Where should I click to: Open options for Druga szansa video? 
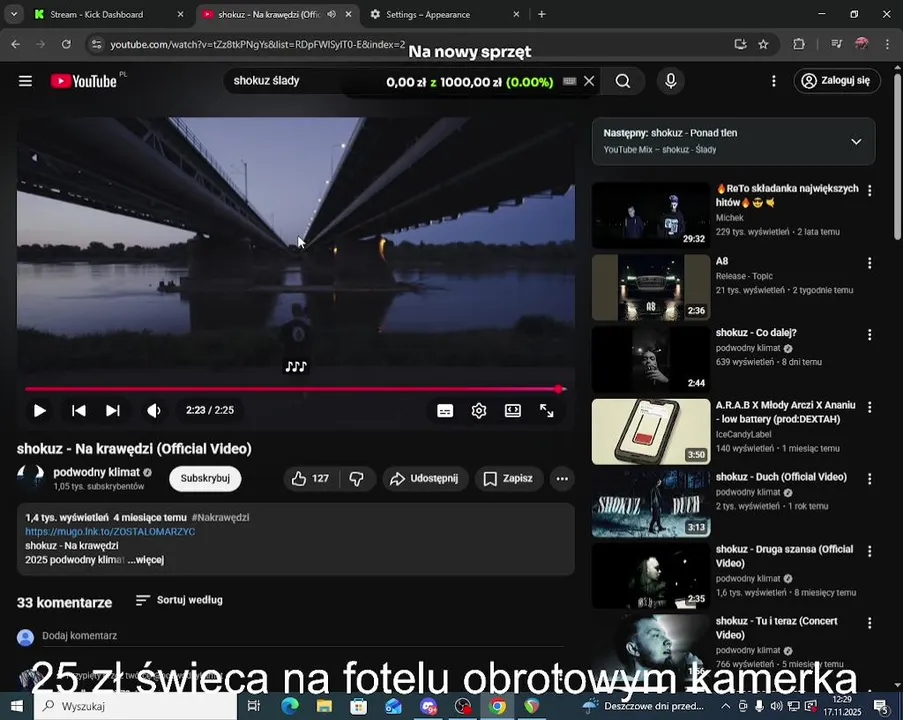click(x=870, y=551)
